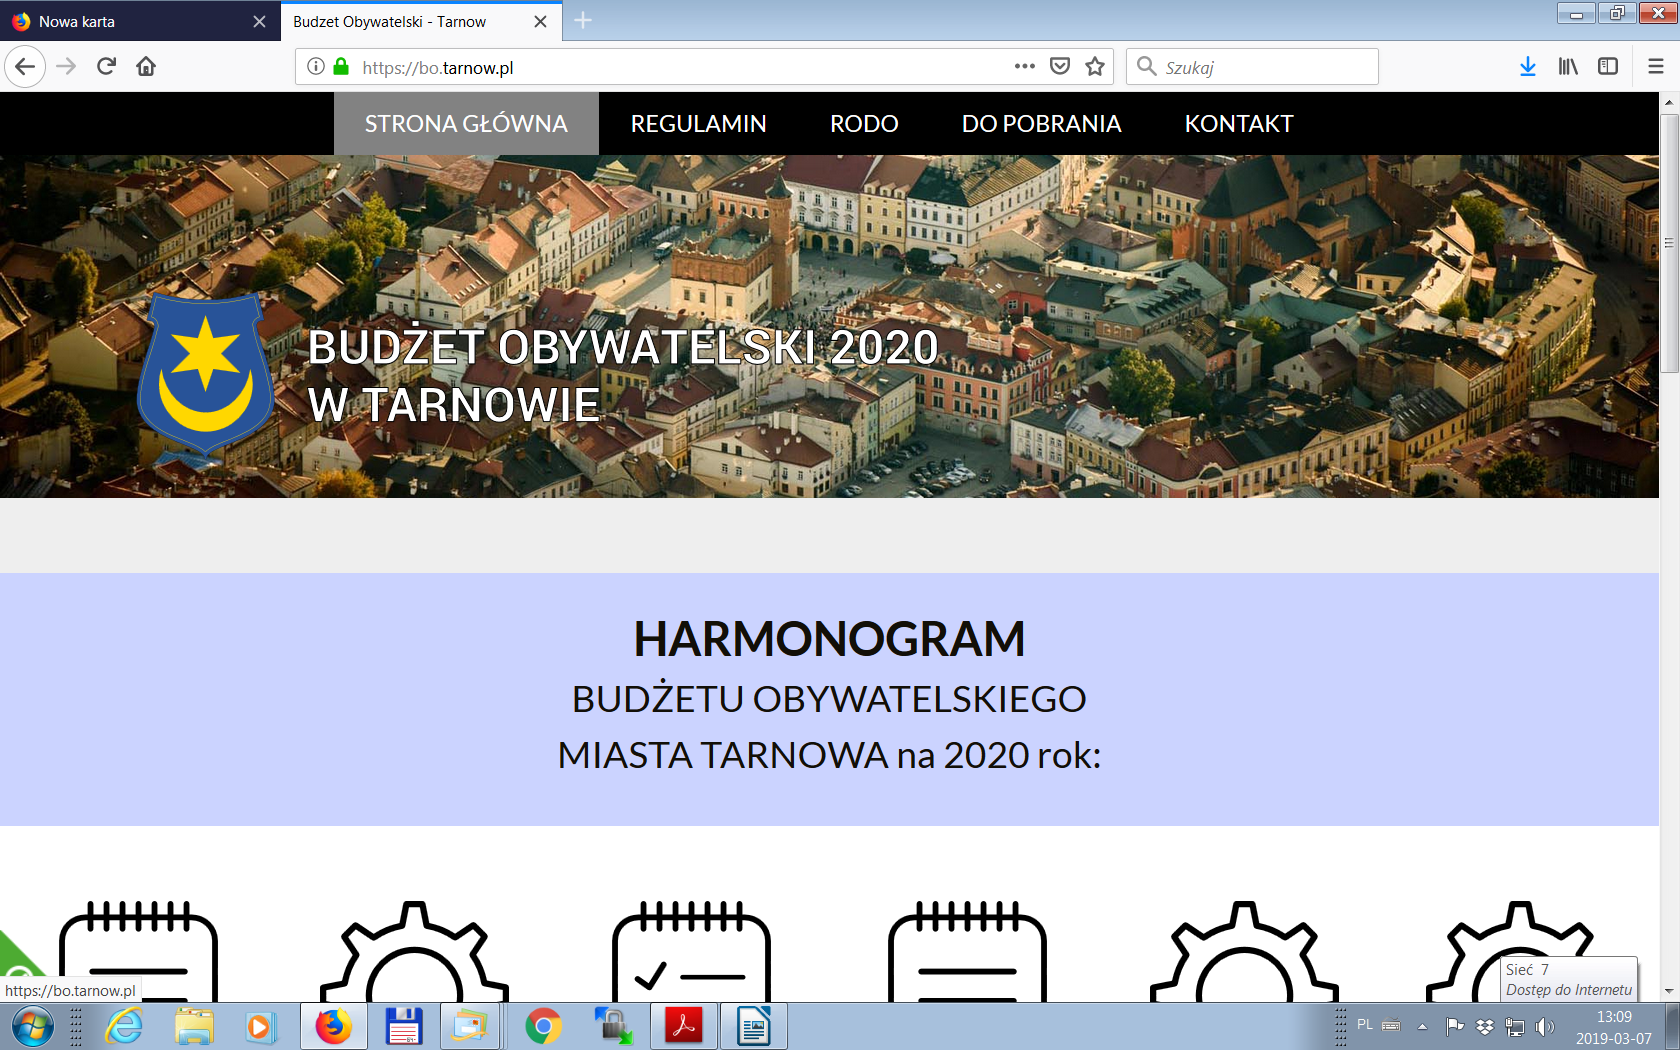Launch Internet Explorer from taskbar
This screenshot has height=1050, width=1680.
pos(124,1027)
